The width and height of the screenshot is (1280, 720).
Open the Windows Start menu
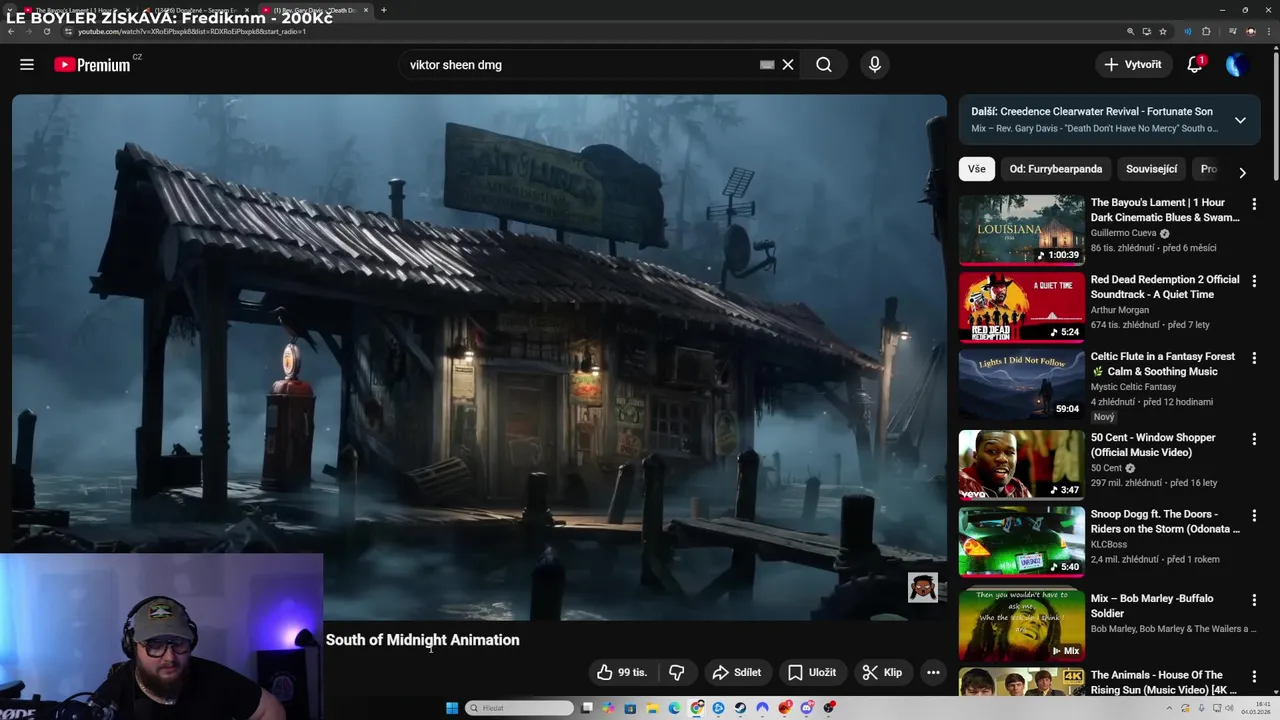click(452, 708)
